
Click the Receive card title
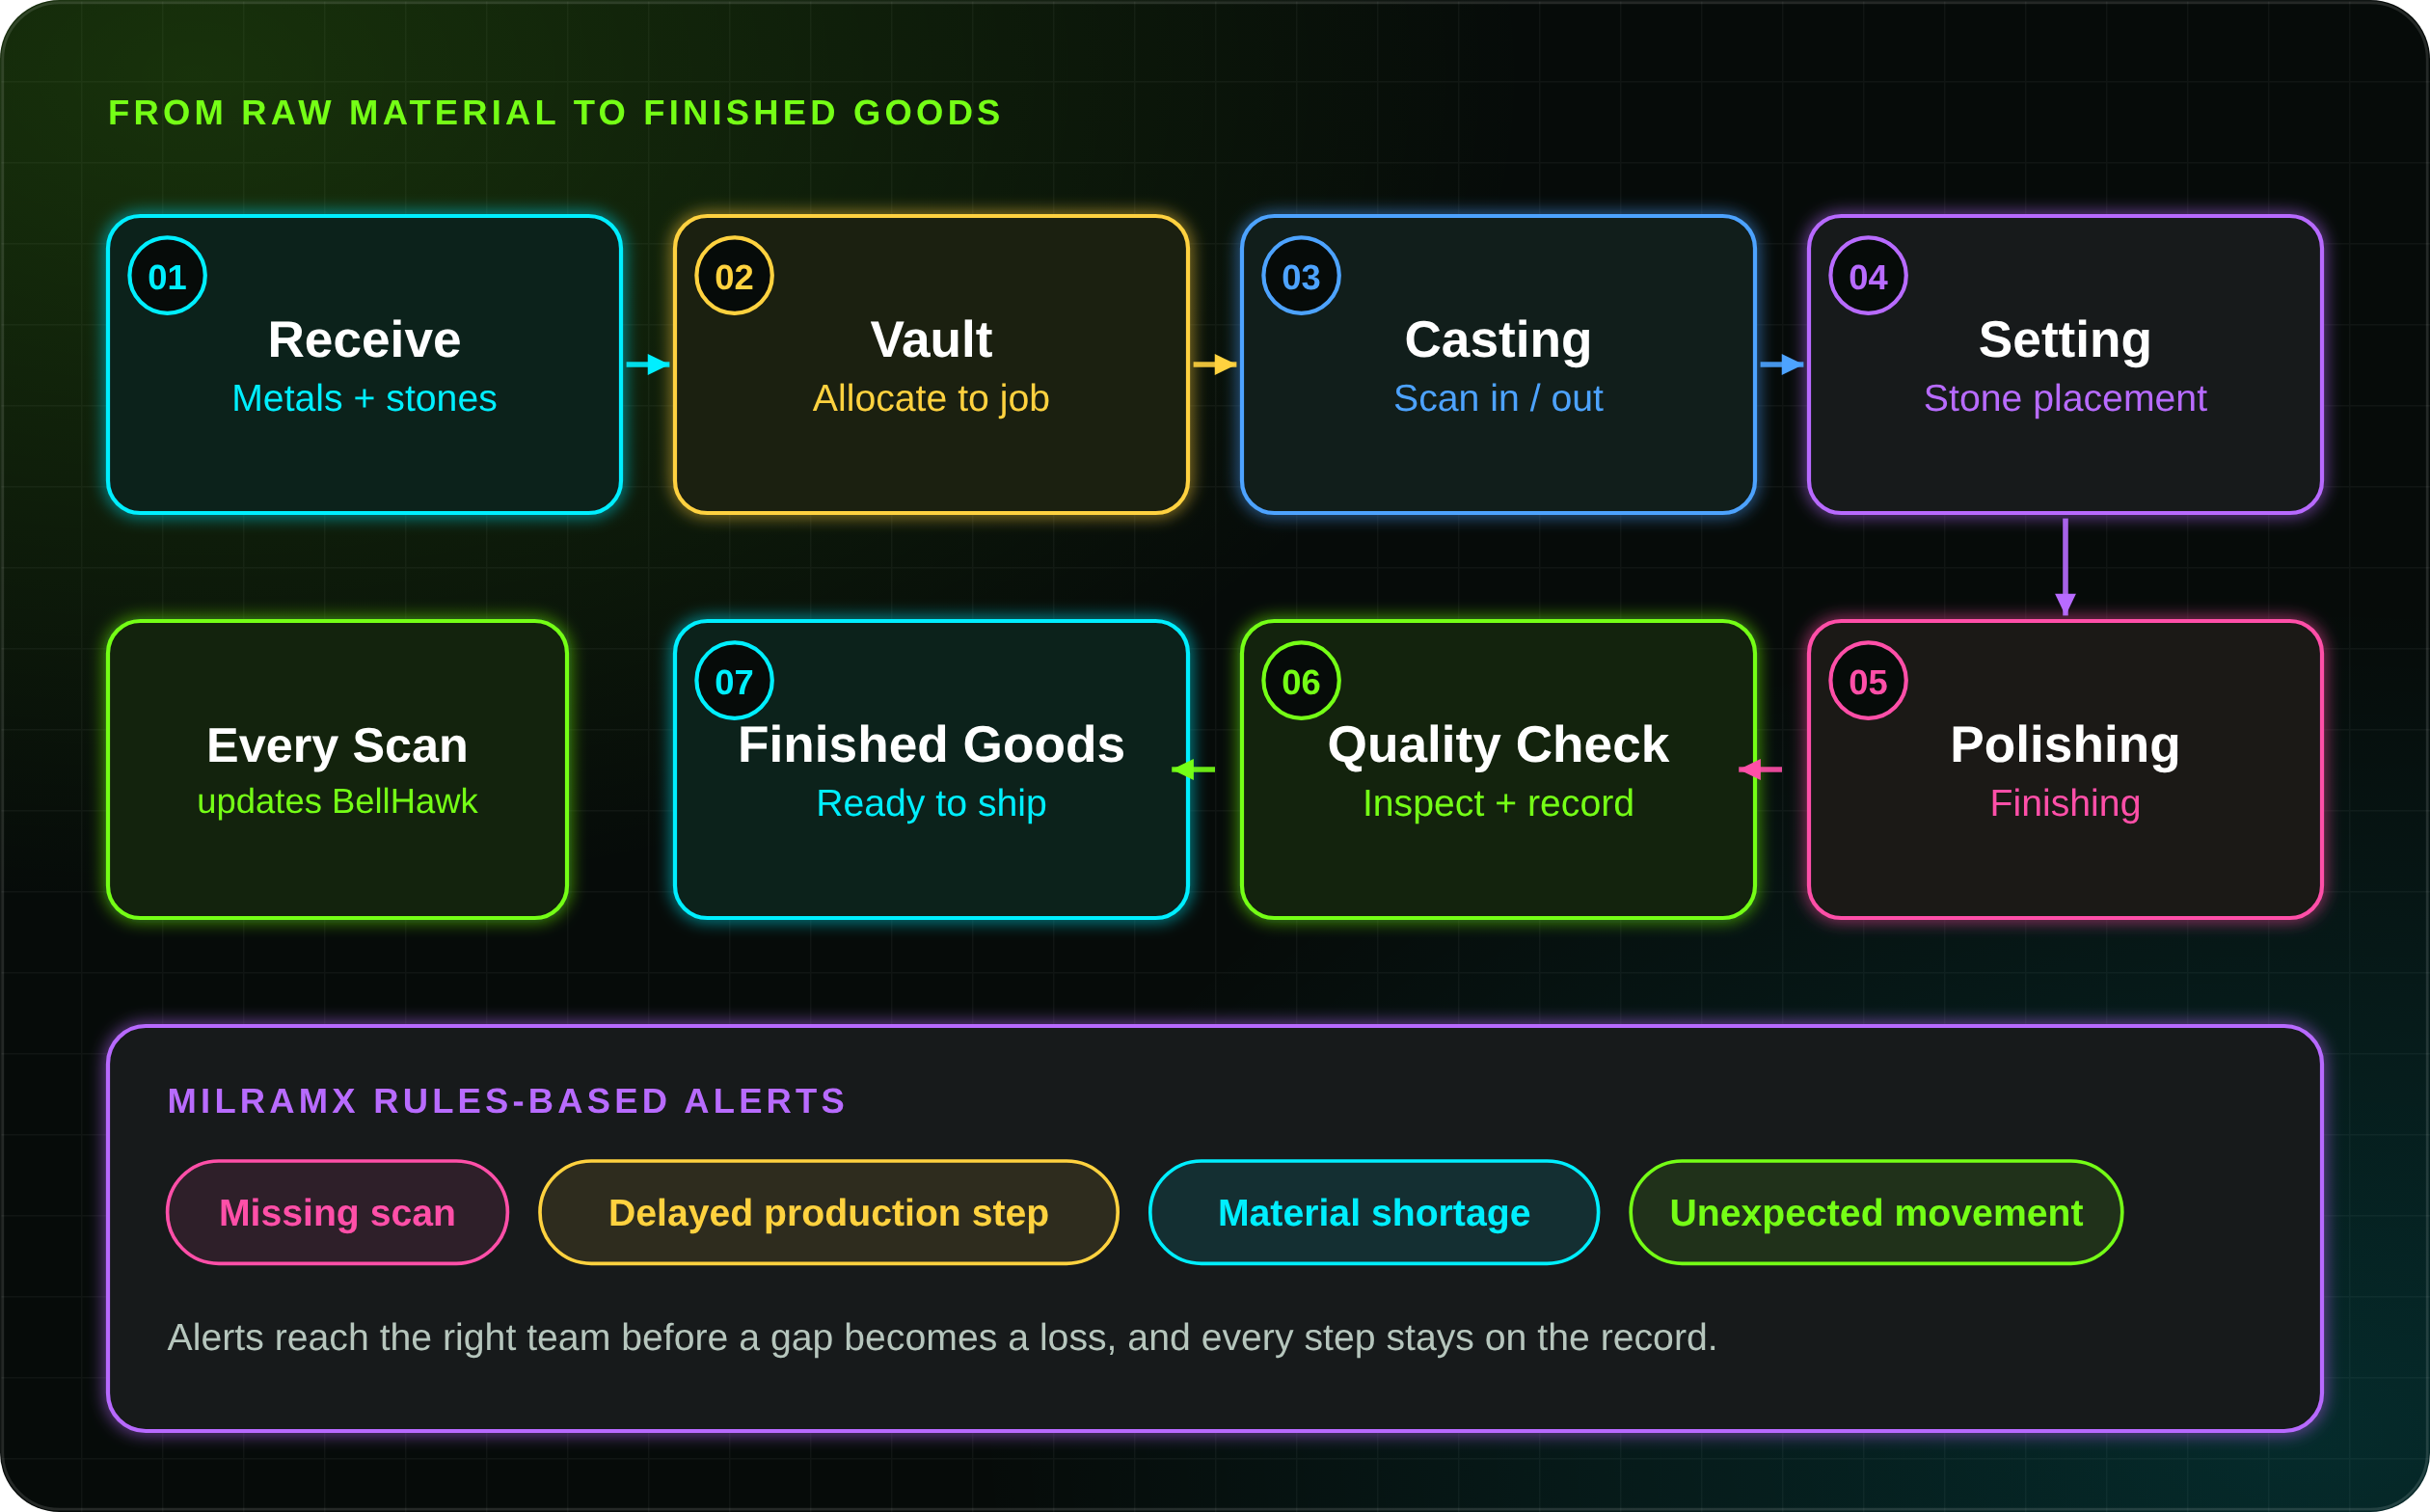364,340
